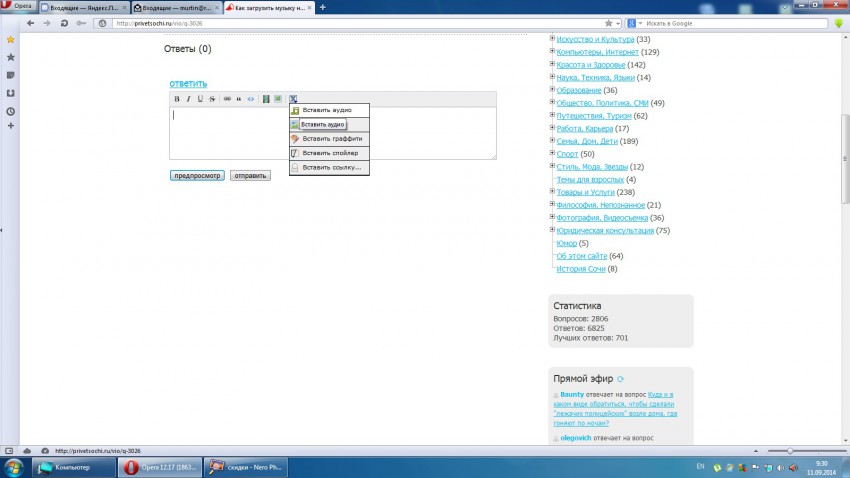Open the history clock icon in the sidebar

tap(10, 110)
